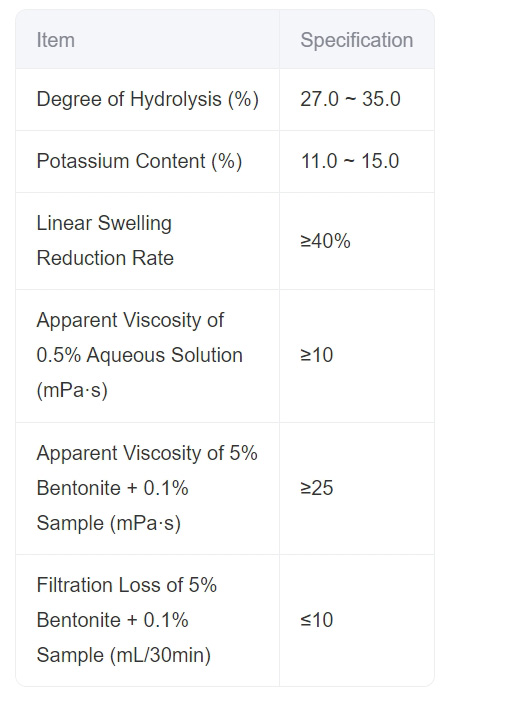Click the 11.0 ~ 15.0 value
This screenshot has width=520, height=702.
tap(349, 161)
